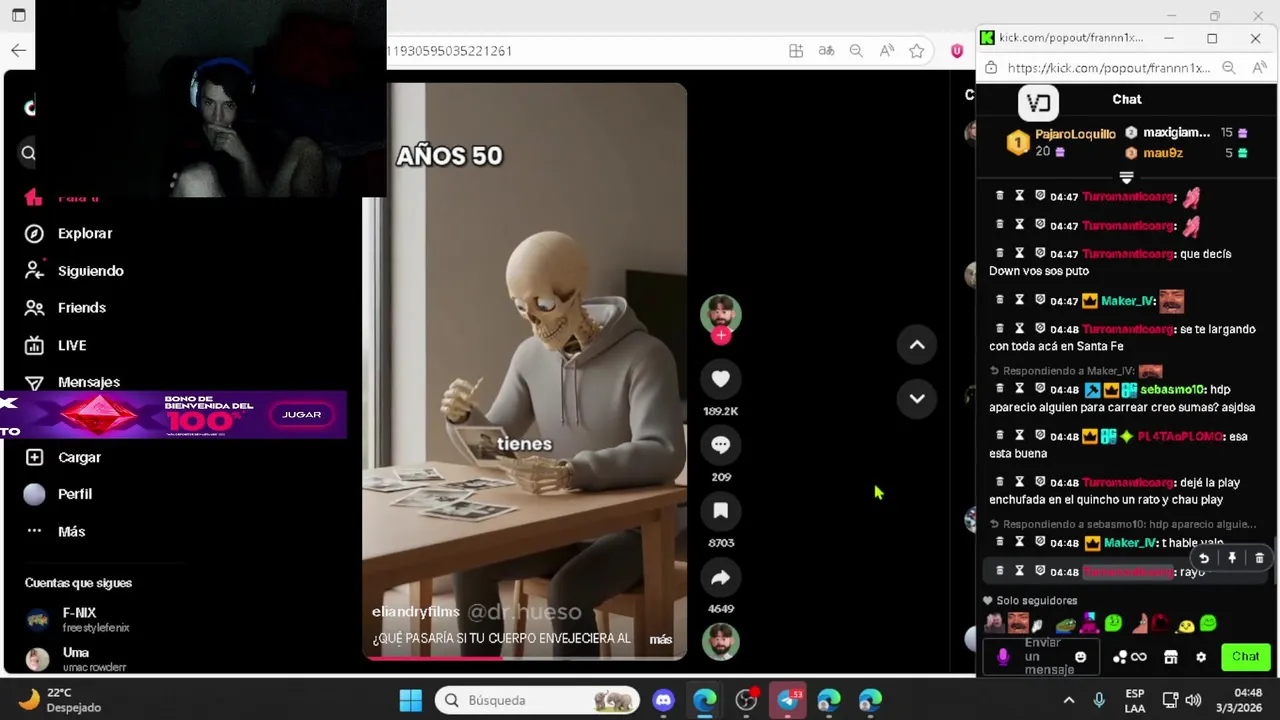Open the red shield extension icon
Image resolution: width=1280 pixels, height=720 pixels.
tap(957, 51)
